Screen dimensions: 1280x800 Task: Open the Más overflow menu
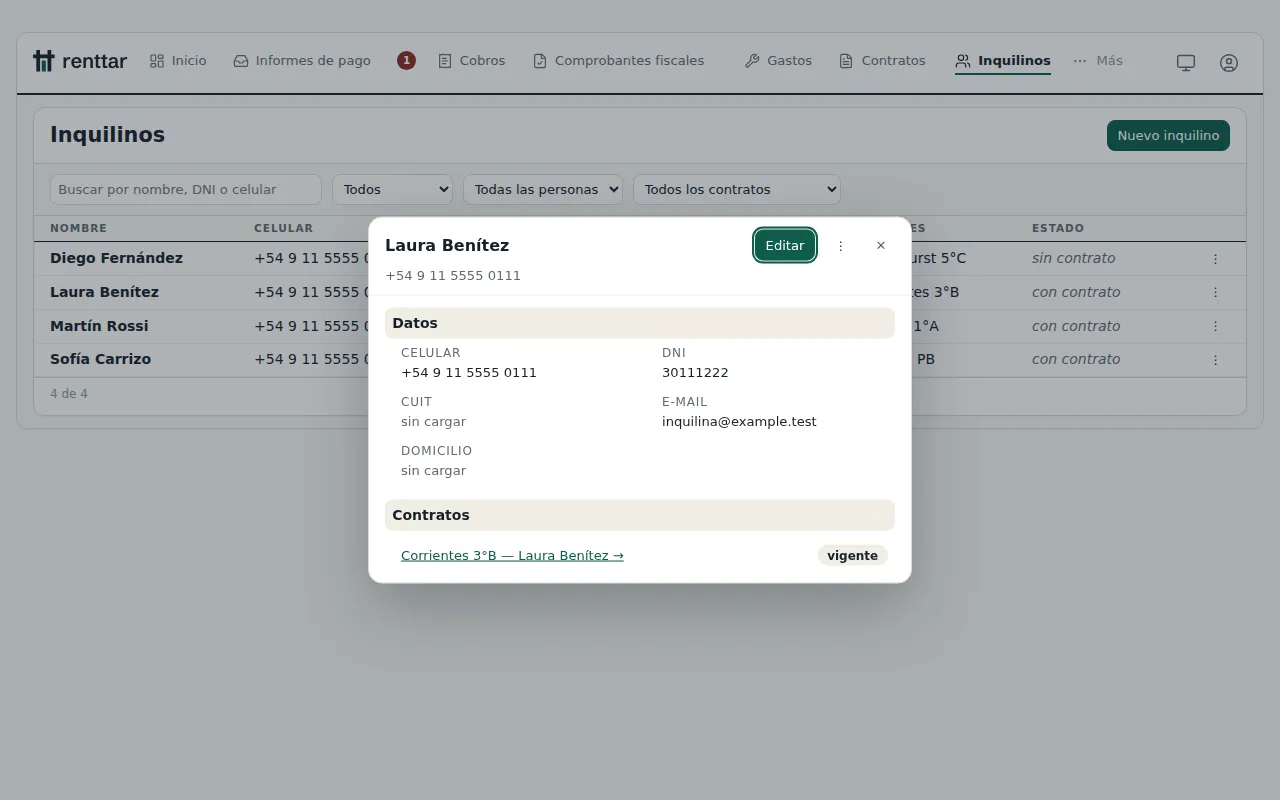pyautogui.click(x=1098, y=61)
